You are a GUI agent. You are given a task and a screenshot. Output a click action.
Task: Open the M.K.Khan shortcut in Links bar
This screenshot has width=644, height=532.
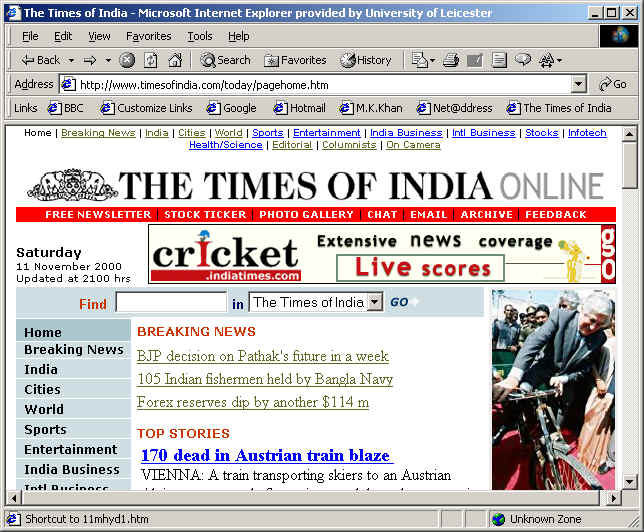pos(370,108)
